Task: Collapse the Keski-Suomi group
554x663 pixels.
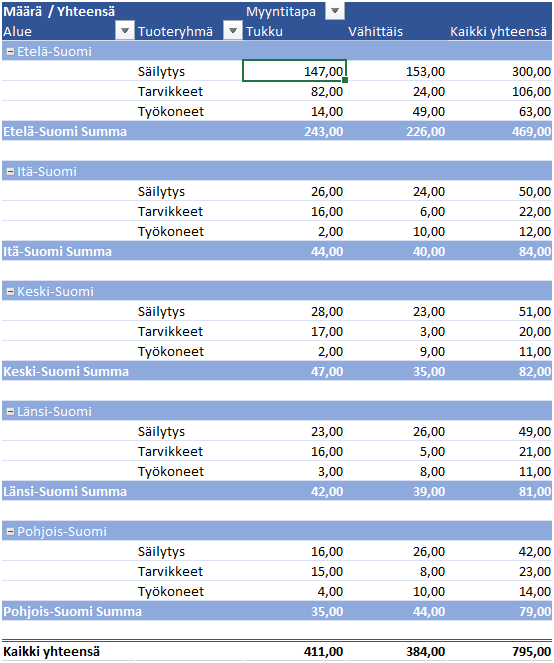Action: tap(11, 292)
